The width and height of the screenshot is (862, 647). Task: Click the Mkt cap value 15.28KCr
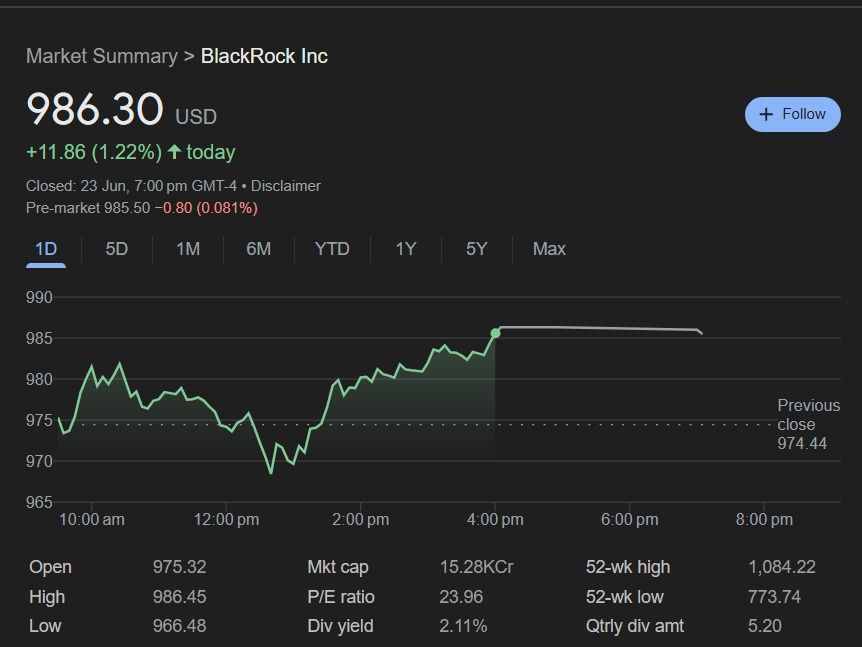coord(476,567)
